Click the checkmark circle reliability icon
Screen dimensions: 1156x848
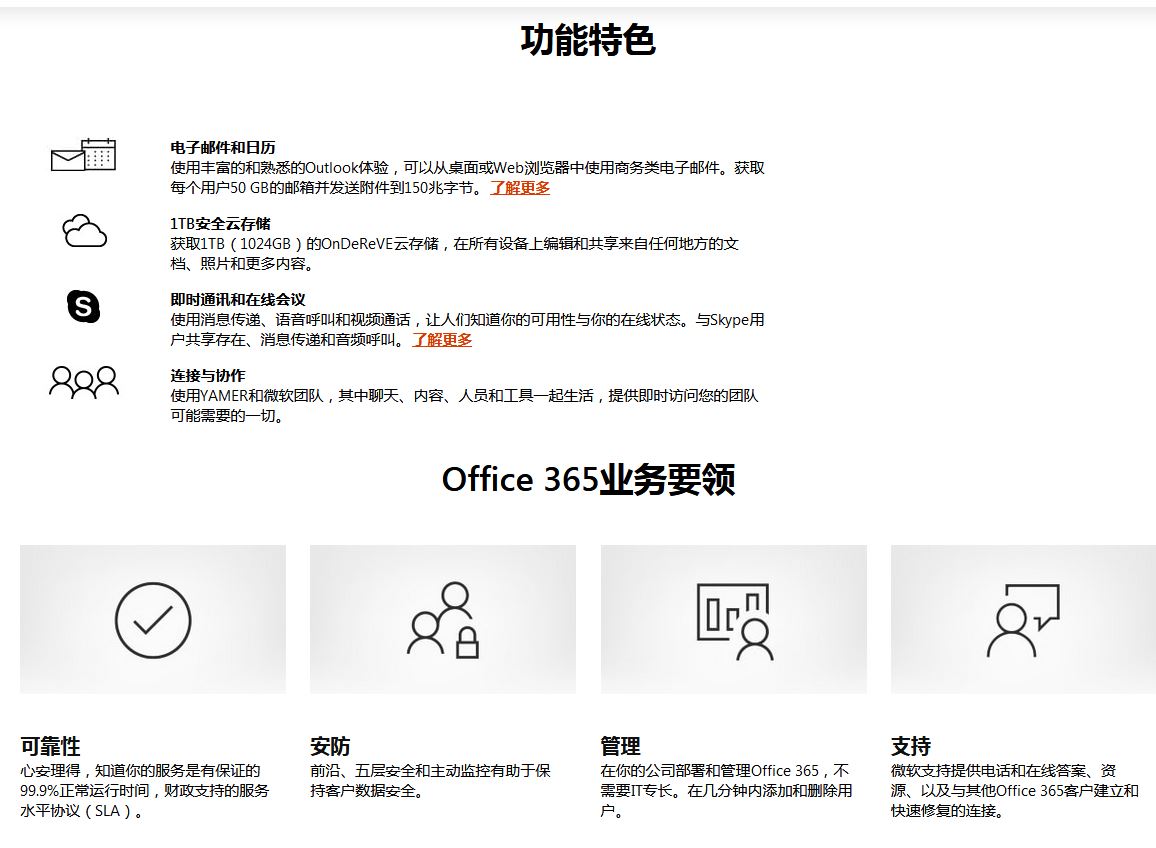click(x=153, y=620)
